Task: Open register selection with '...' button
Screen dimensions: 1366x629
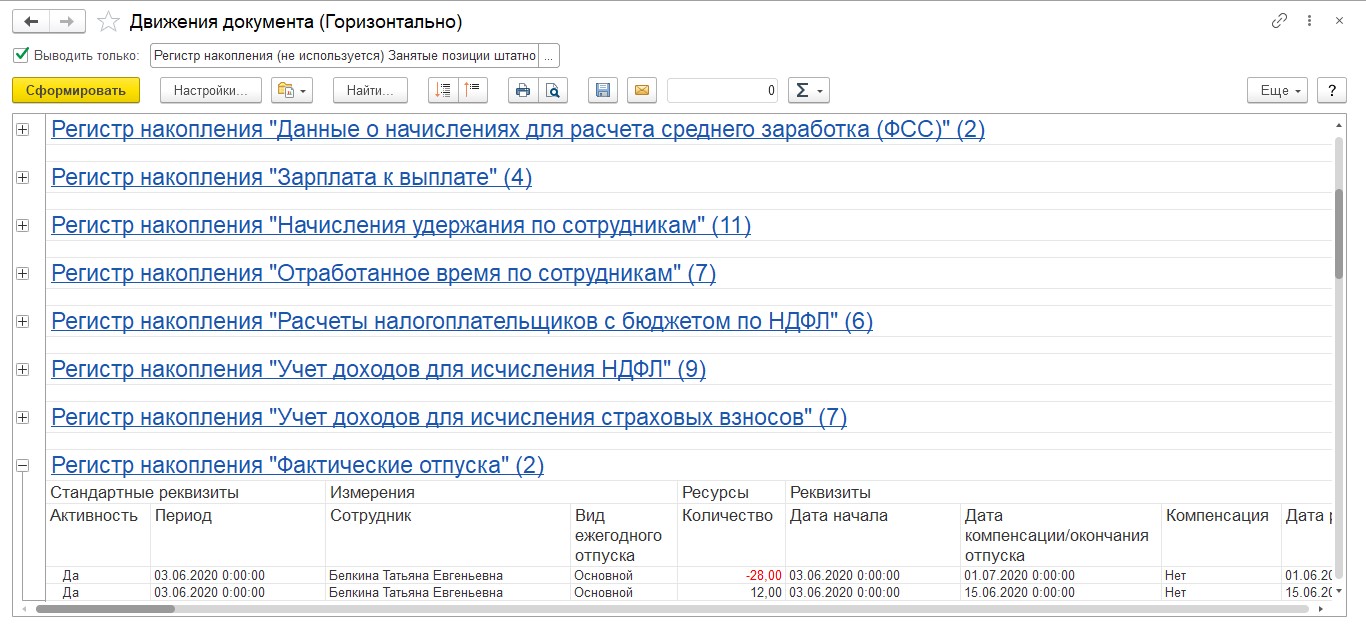Action: pos(549,55)
